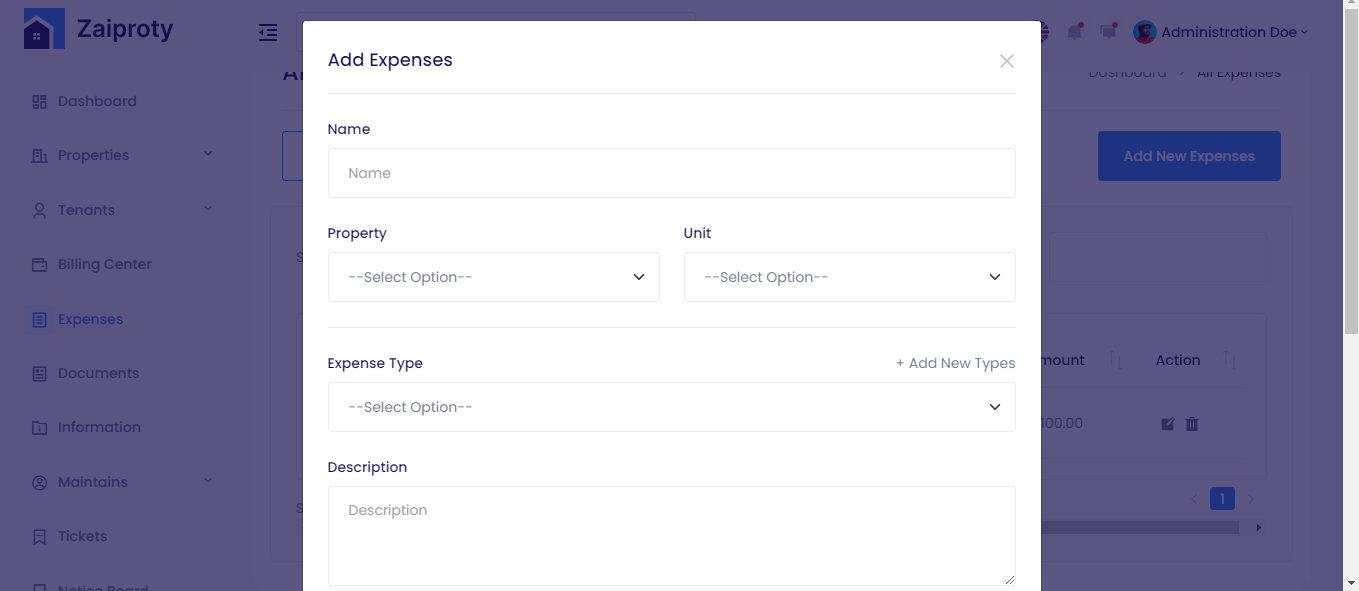Click the Zaiproty logo icon

44,30
